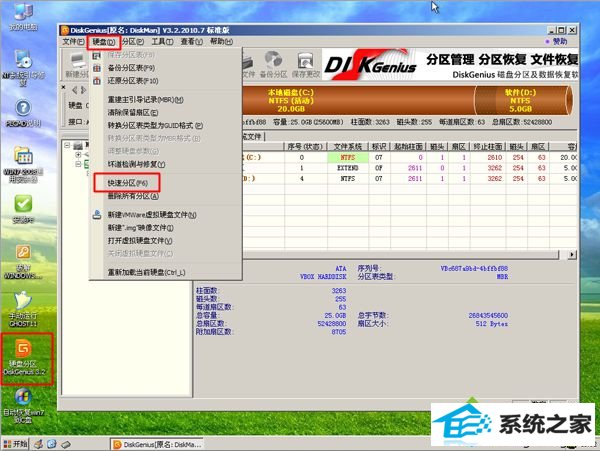The width and height of the screenshot is (600, 451).
Task: Click DiskGenius title bar app icon
Action: (65, 30)
